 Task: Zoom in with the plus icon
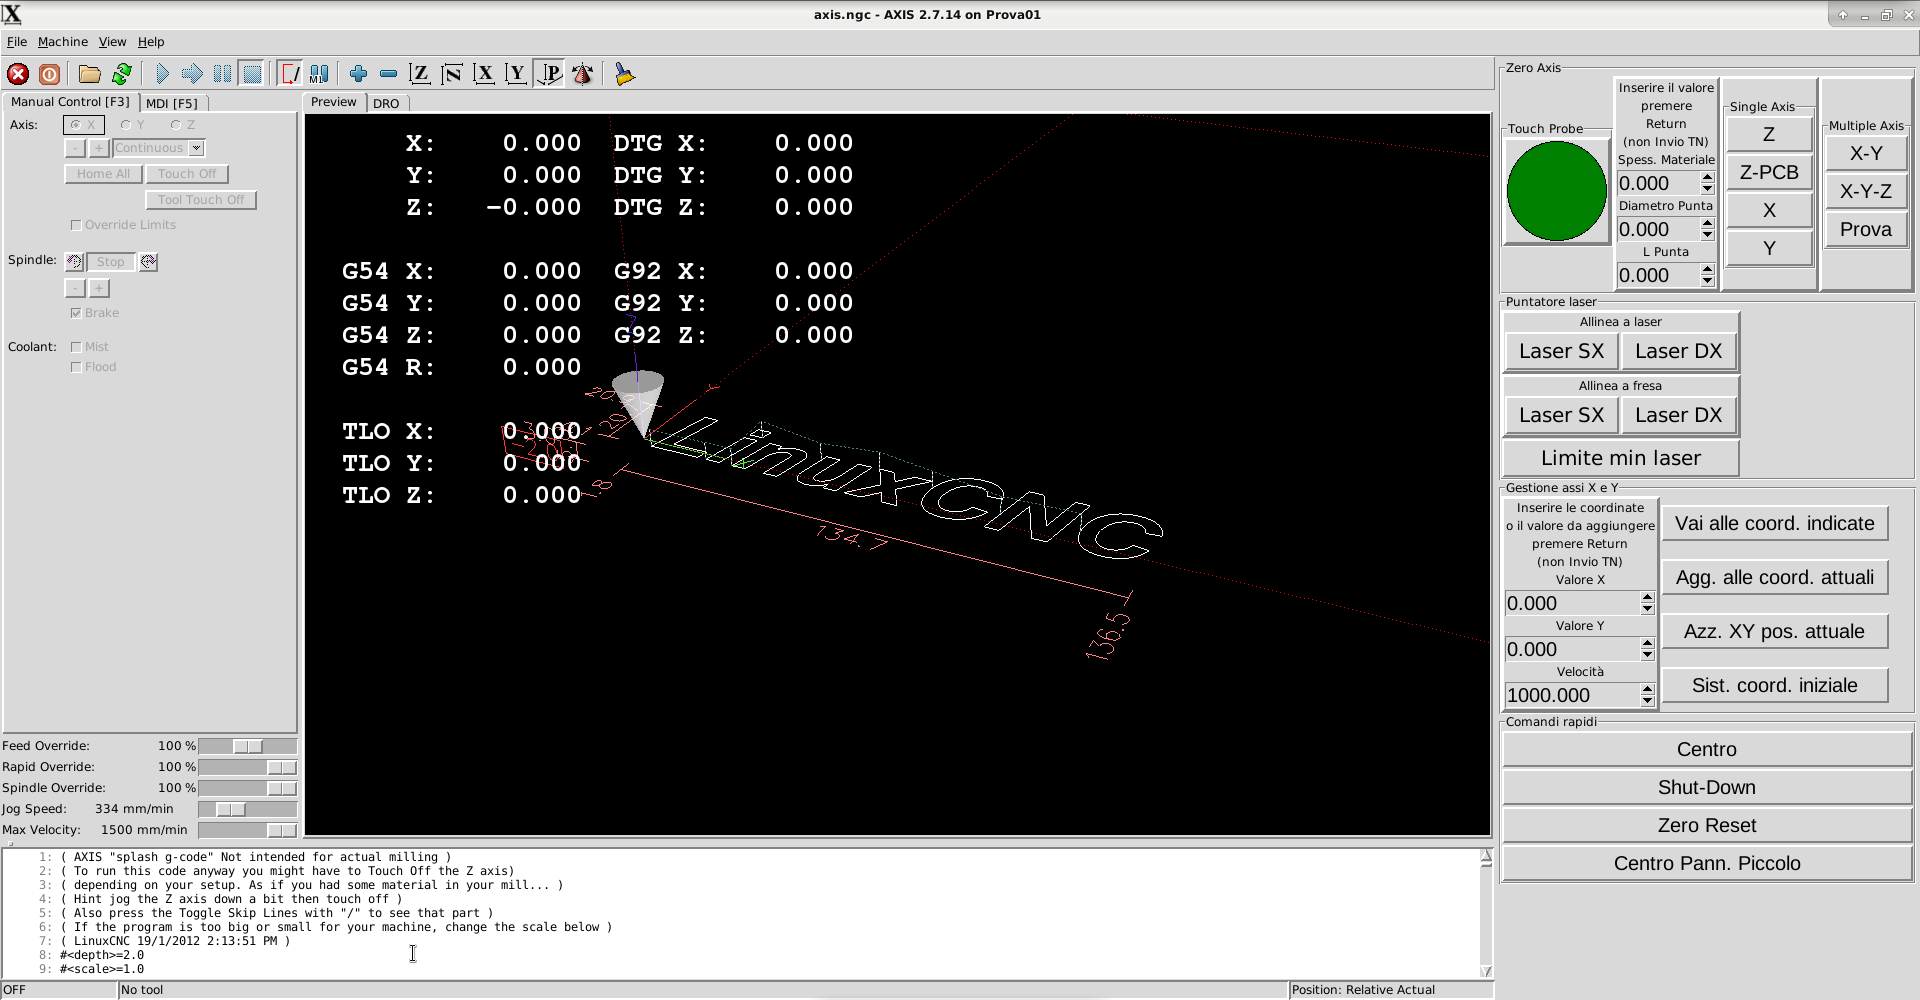click(x=358, y=74)
